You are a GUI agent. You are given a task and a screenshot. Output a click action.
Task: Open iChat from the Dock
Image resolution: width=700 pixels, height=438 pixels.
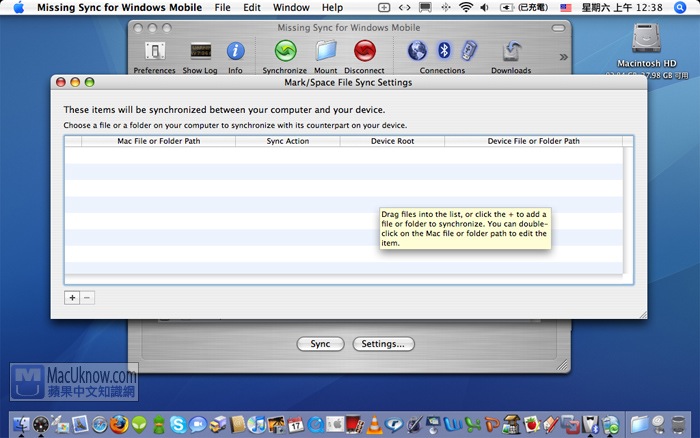coord(198,424)
